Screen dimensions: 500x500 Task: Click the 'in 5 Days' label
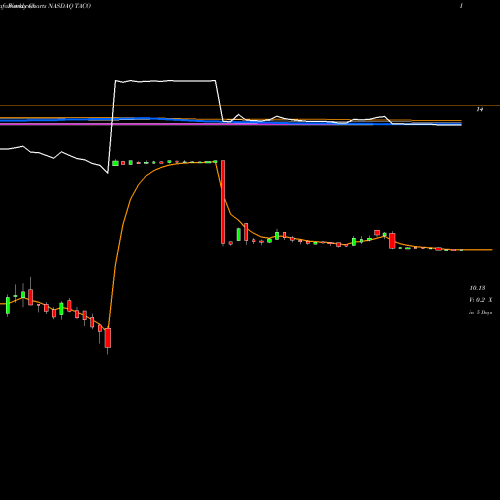pyautogui.click(x=480, y=312)
